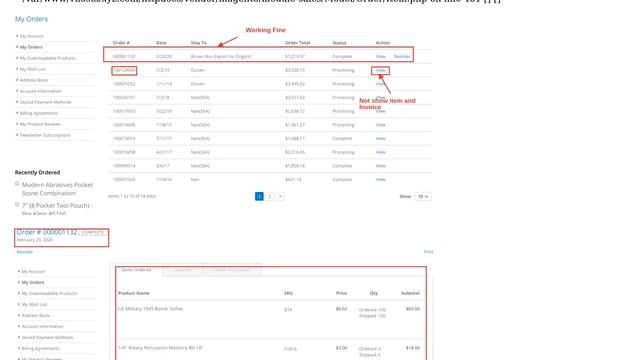Tick the Modern Abrasives Pocket Stone Combination checkbox

coord(17,184)
